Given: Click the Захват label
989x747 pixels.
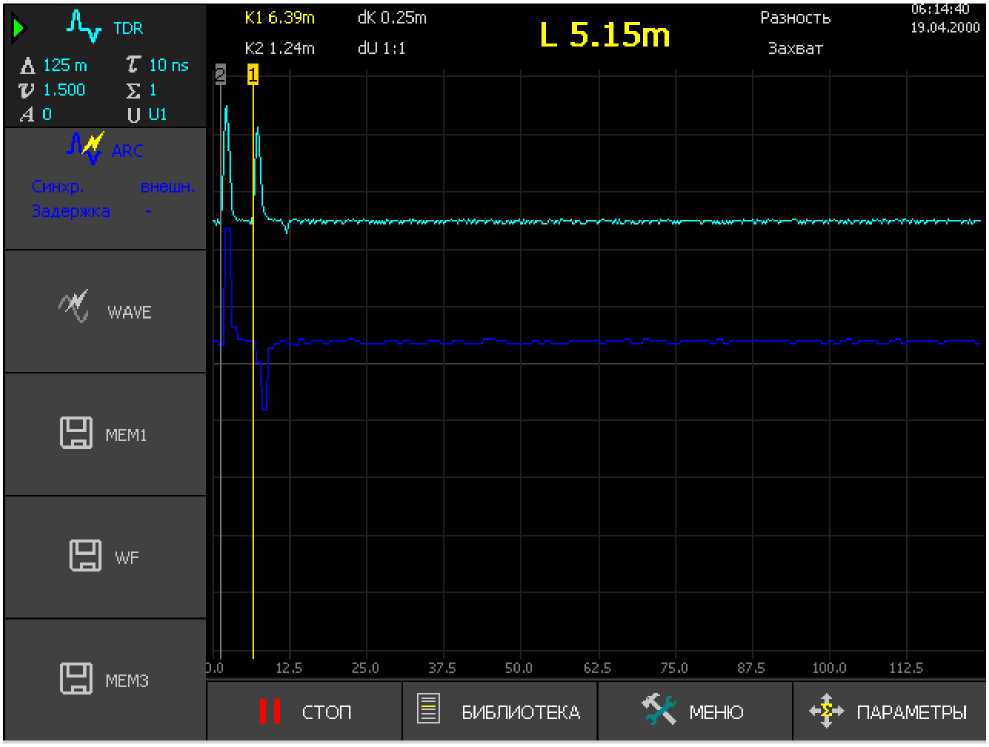Looking at the screenshot, I should (795, 48).
